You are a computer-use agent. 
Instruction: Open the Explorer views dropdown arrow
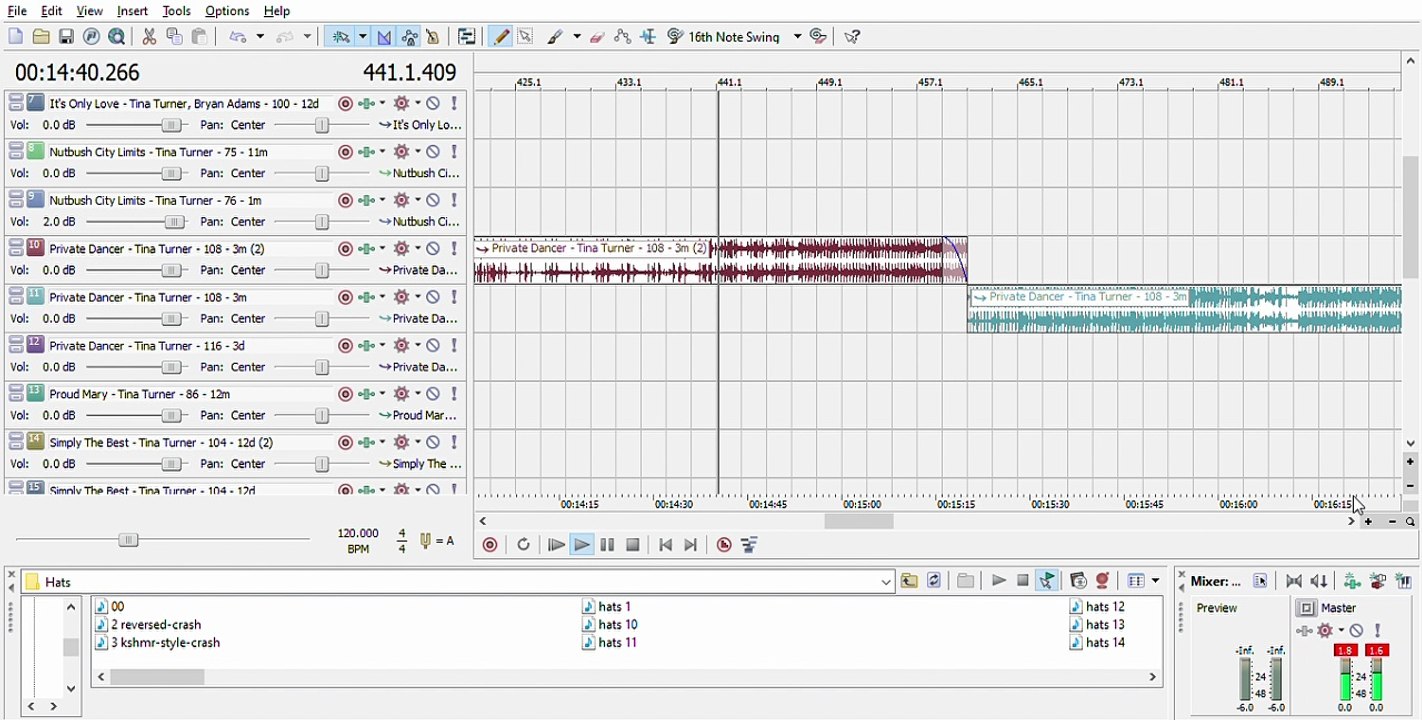pos(1155,581)
